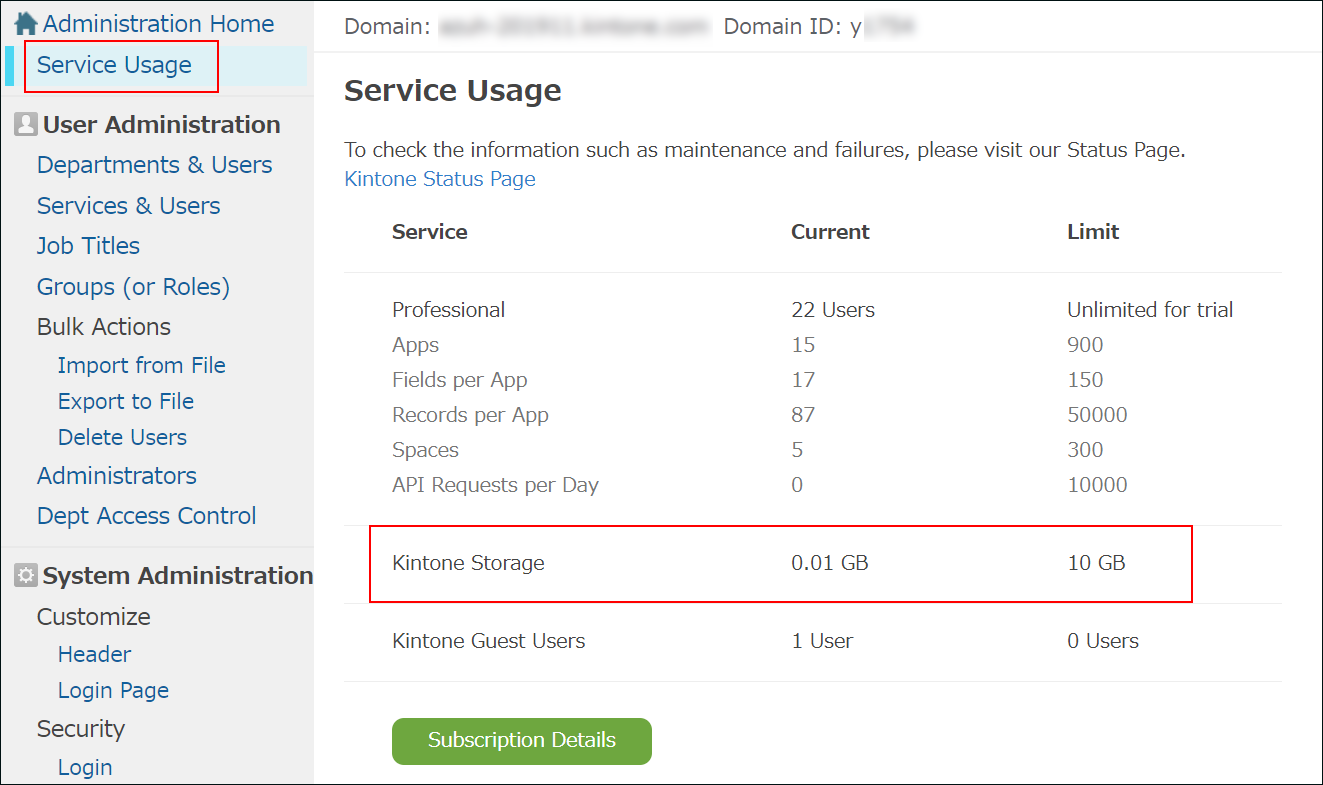Open the Kintone Status Page link
Image resolution: width=1323 pixels, height=785 pixels.
[439, 179]
